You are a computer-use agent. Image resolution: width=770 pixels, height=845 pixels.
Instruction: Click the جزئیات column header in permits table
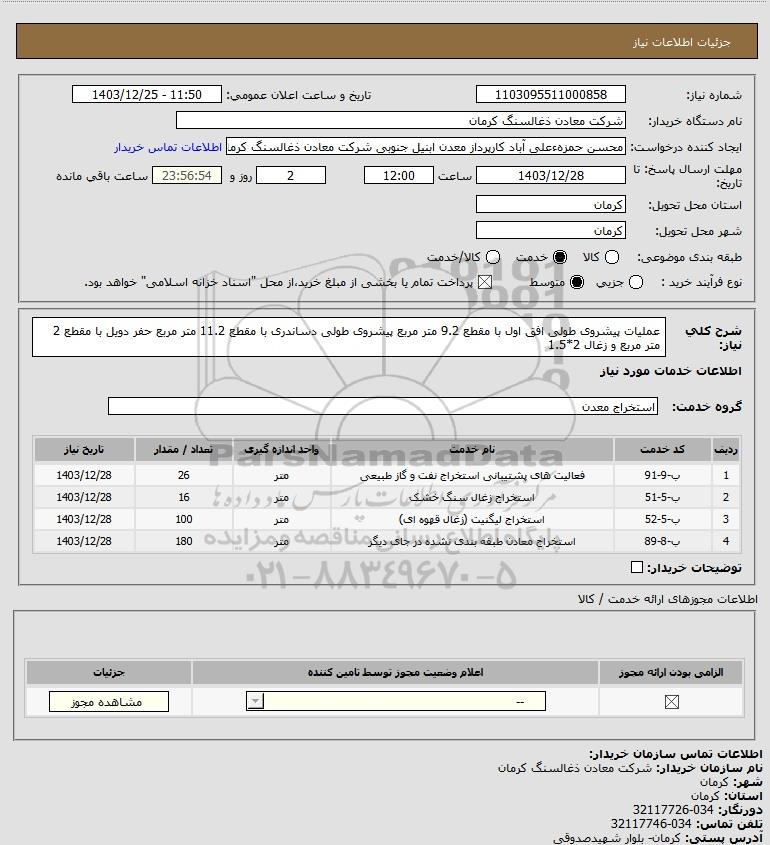(x=109, y=673)
